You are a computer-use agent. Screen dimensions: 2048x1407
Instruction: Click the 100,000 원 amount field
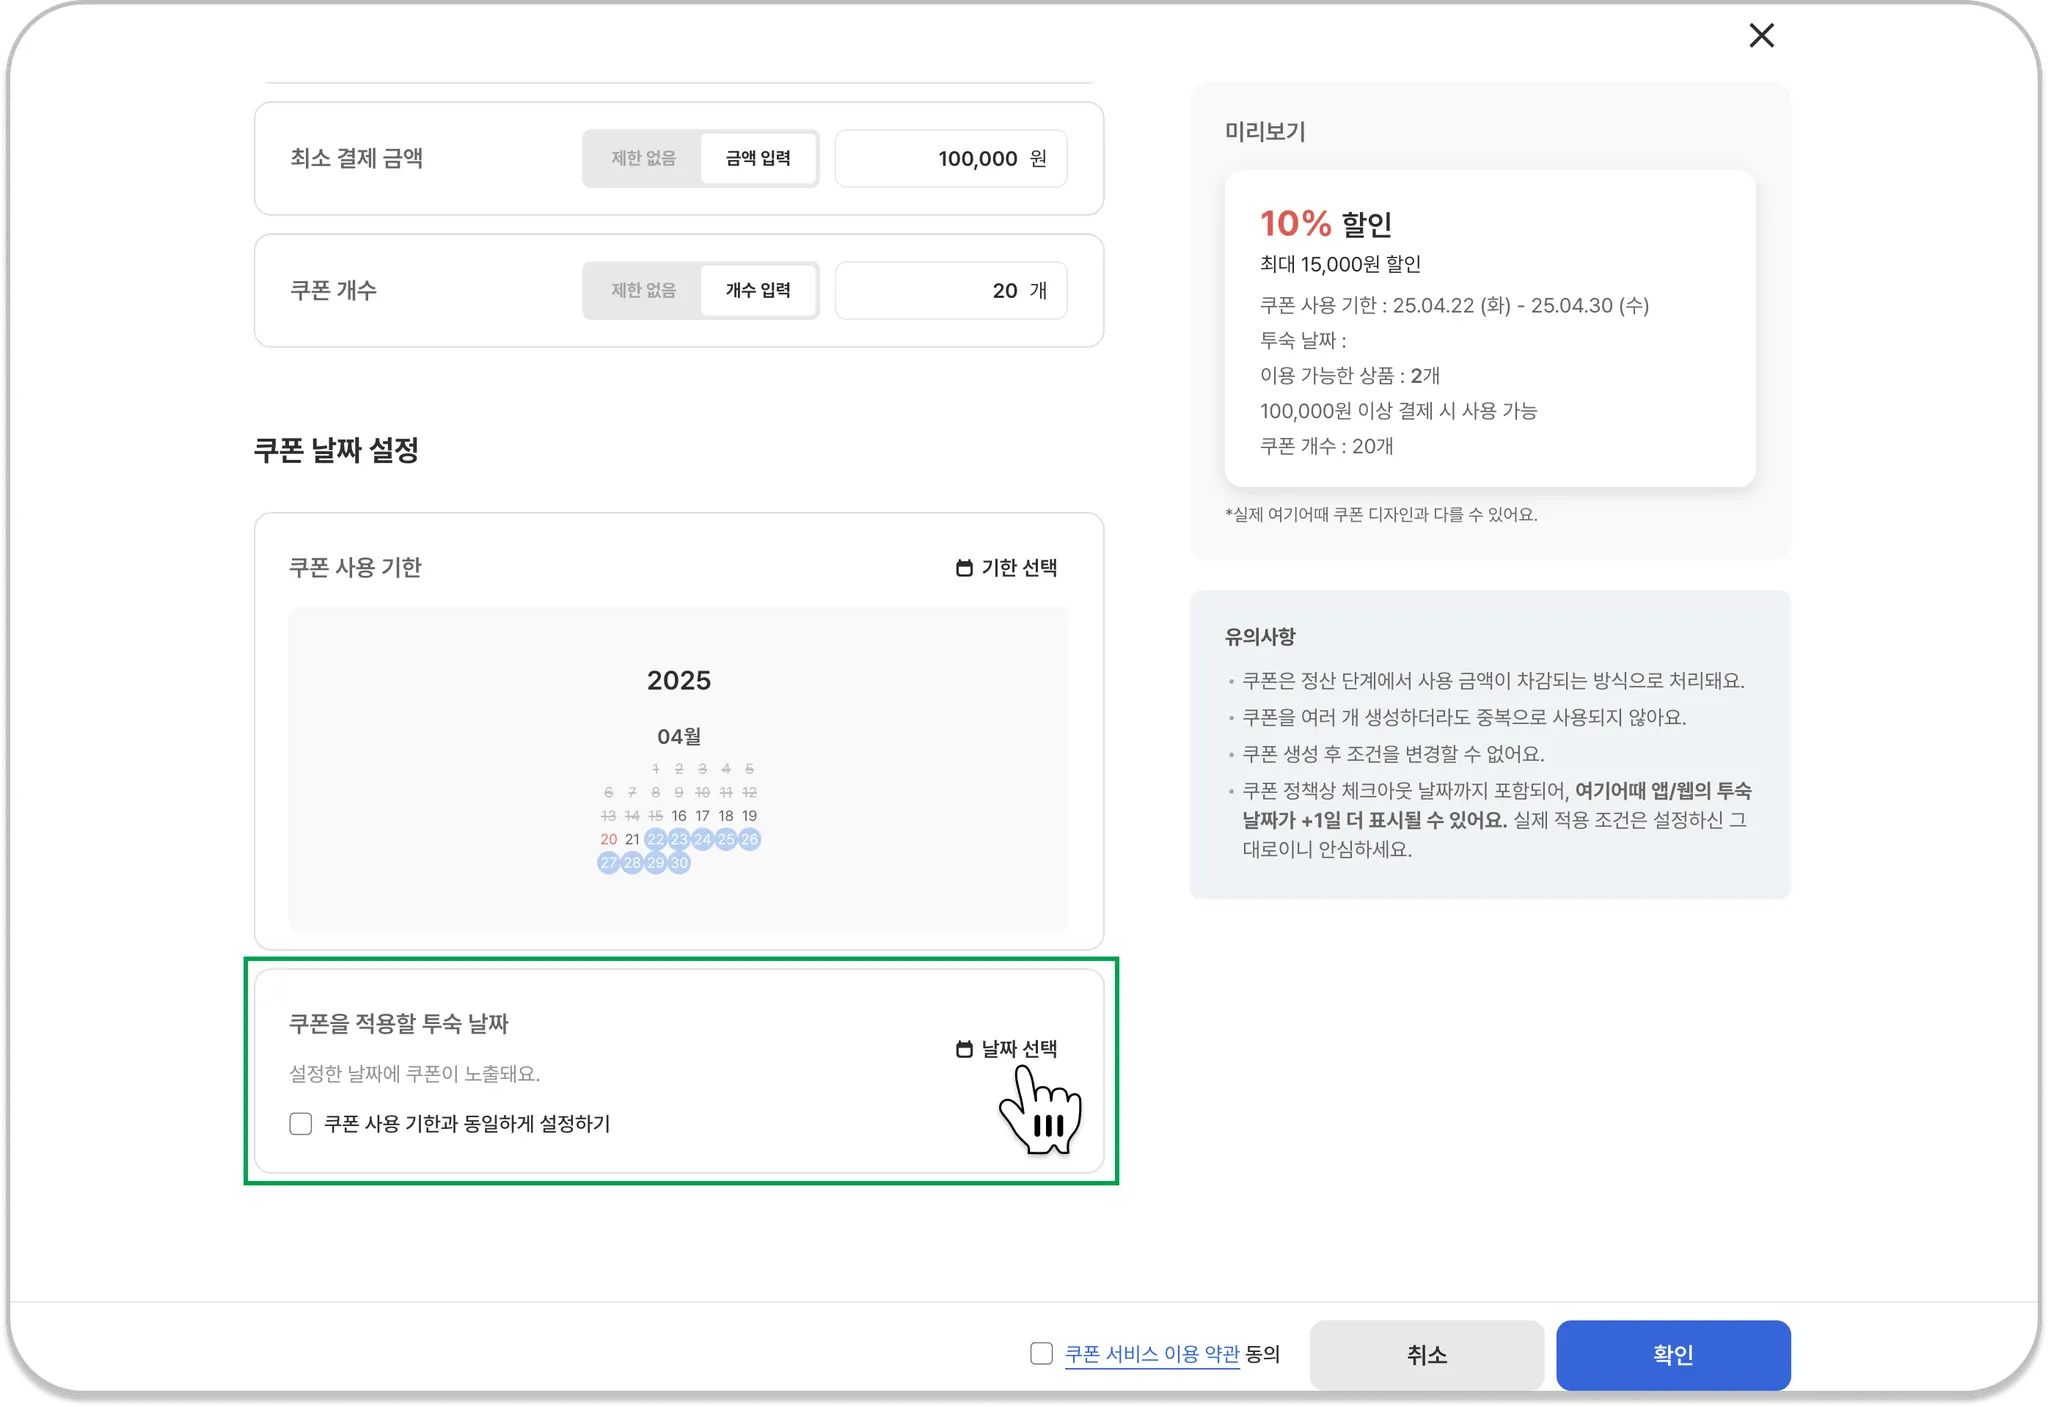950,158
